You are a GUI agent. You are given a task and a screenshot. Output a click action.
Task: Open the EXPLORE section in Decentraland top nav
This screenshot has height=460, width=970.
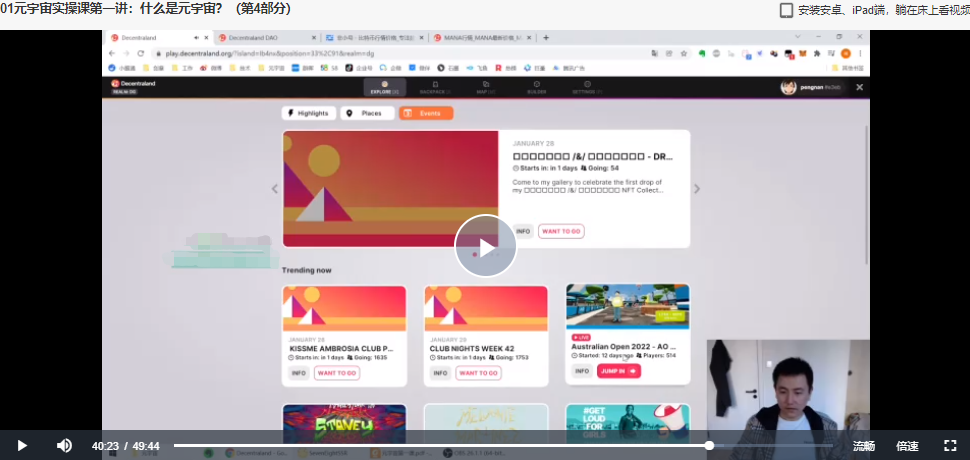click(384, 87)
